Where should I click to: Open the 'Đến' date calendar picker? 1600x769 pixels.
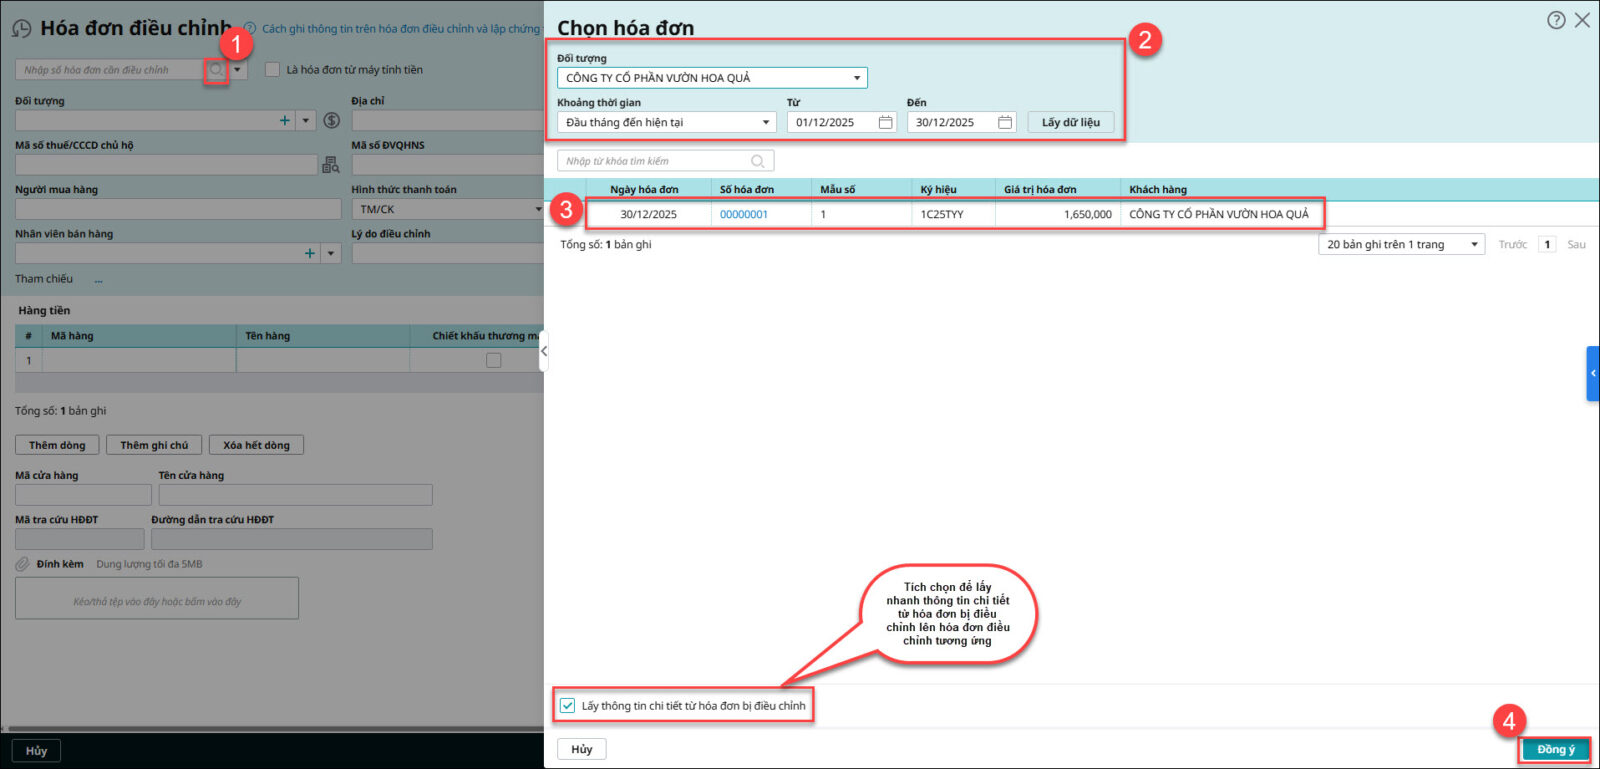click(1005, 122)
